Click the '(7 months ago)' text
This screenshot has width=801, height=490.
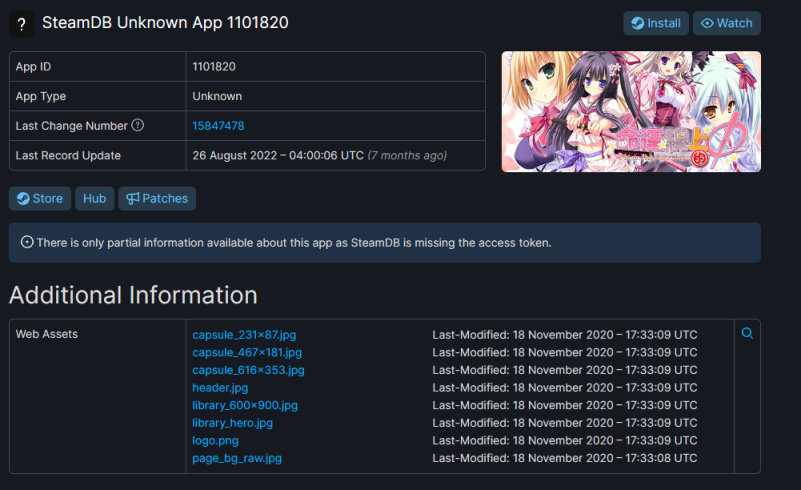(407, 155)
